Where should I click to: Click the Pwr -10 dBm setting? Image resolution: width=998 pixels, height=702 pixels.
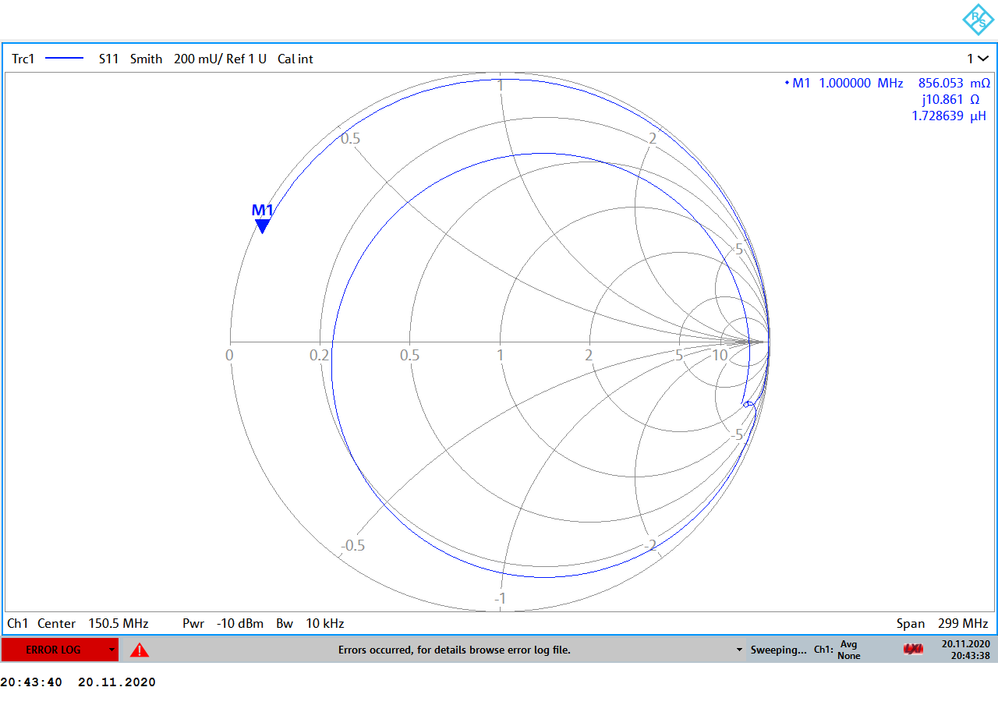223,623
